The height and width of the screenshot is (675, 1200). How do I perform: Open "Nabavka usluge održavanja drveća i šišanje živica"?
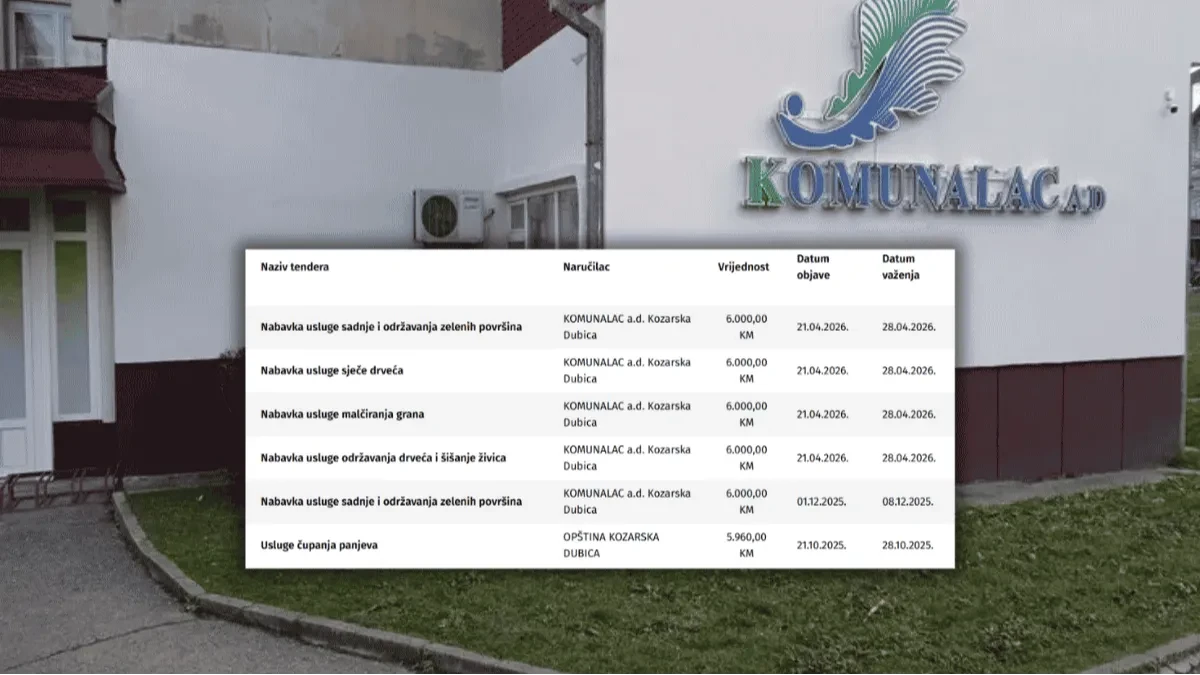383,458
